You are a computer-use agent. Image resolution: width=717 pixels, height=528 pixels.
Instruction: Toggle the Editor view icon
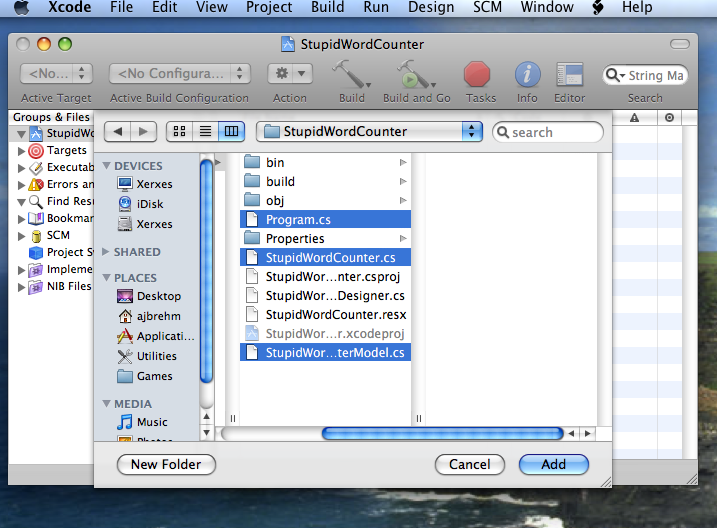pos(569,75)
